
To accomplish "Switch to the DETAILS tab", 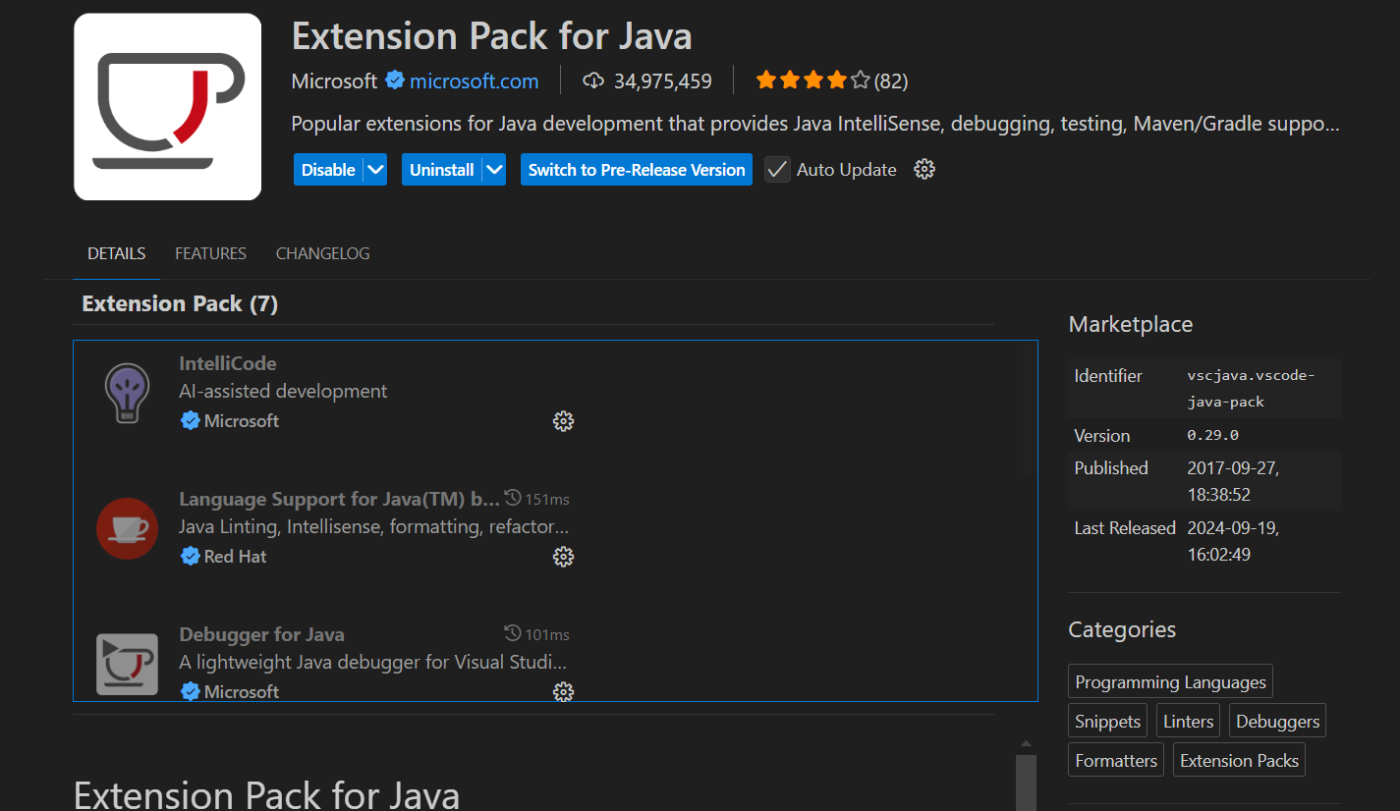I will (116, 253).
